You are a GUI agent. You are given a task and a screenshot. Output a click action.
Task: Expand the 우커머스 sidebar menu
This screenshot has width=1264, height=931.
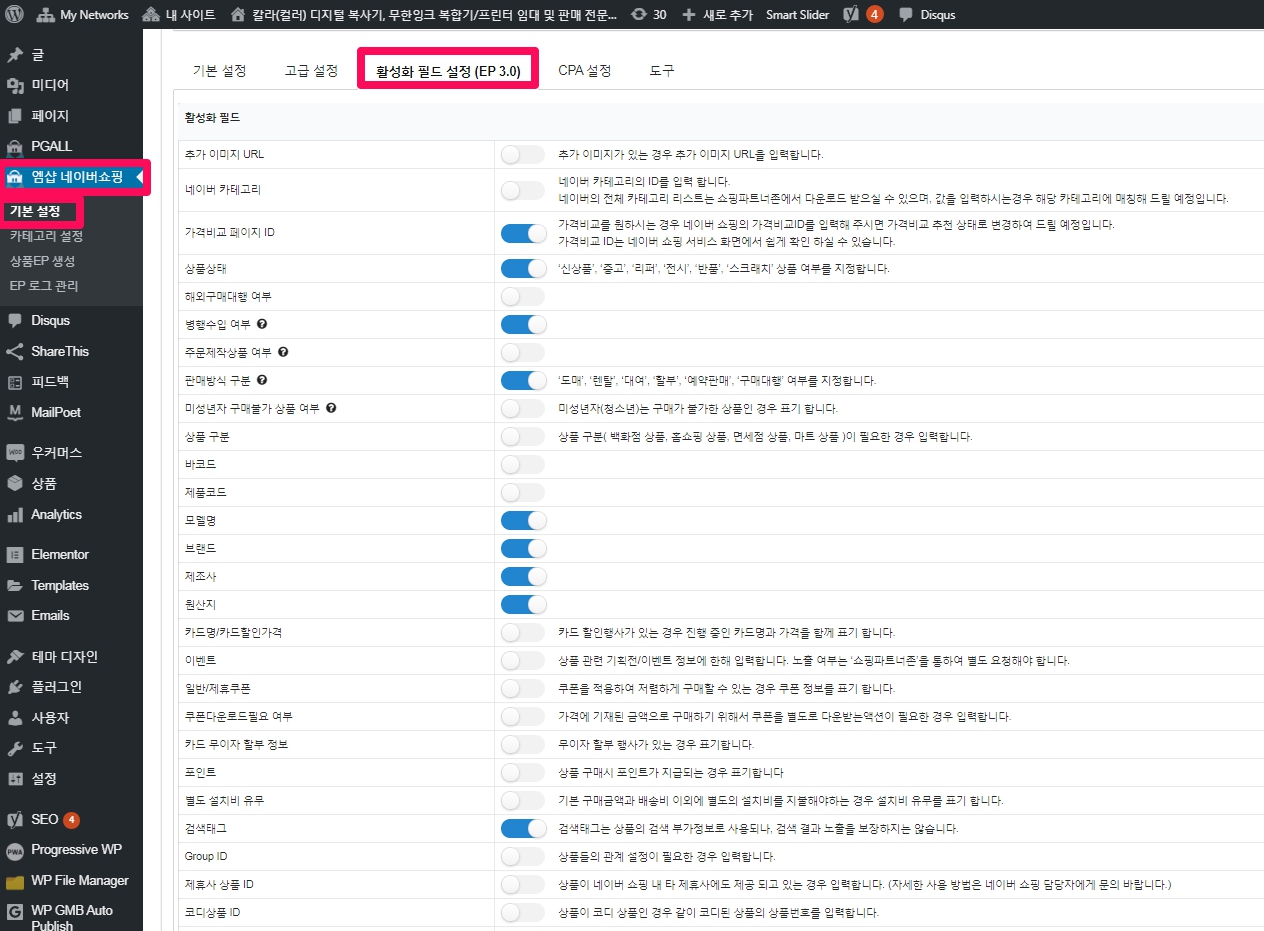tap(56, 452)
